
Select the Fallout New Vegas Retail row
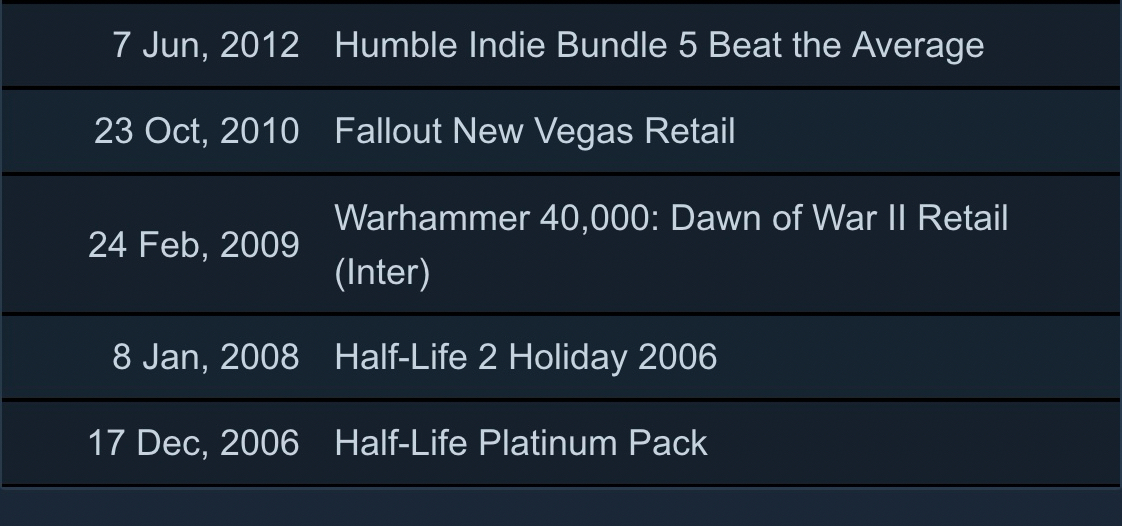tap(534, 131)
